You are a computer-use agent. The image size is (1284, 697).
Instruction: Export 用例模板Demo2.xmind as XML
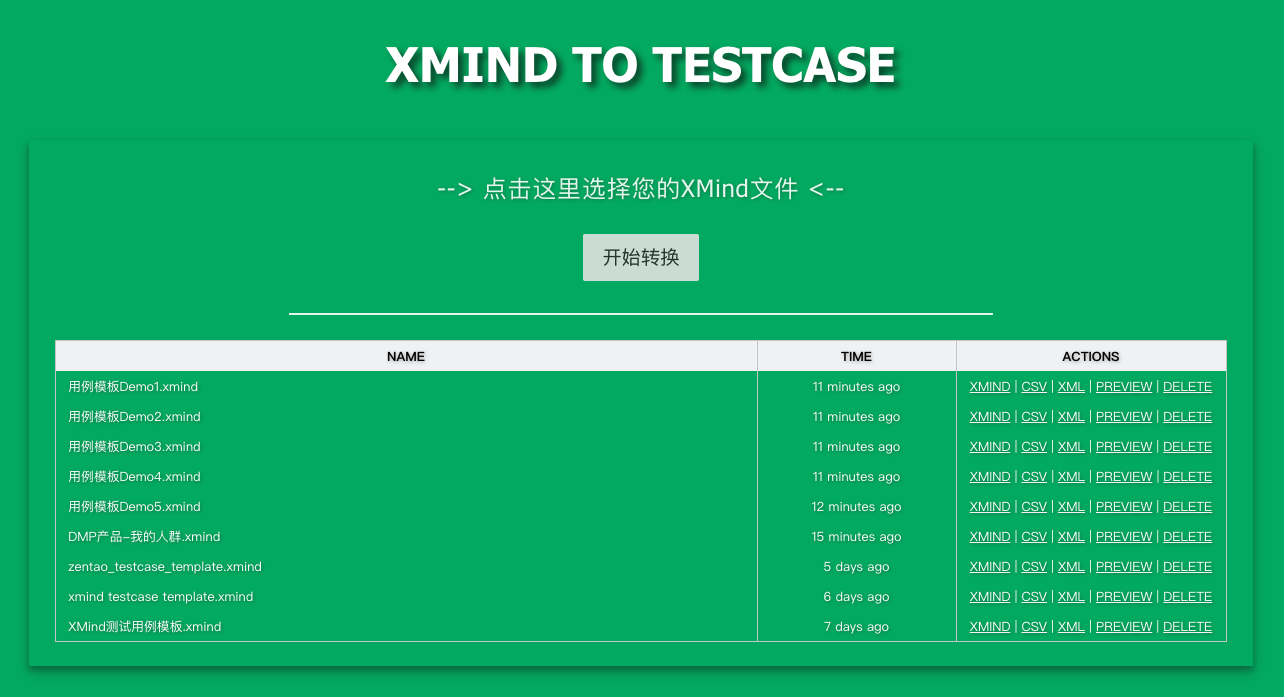pyautogui.click(x=1071, y=416)
